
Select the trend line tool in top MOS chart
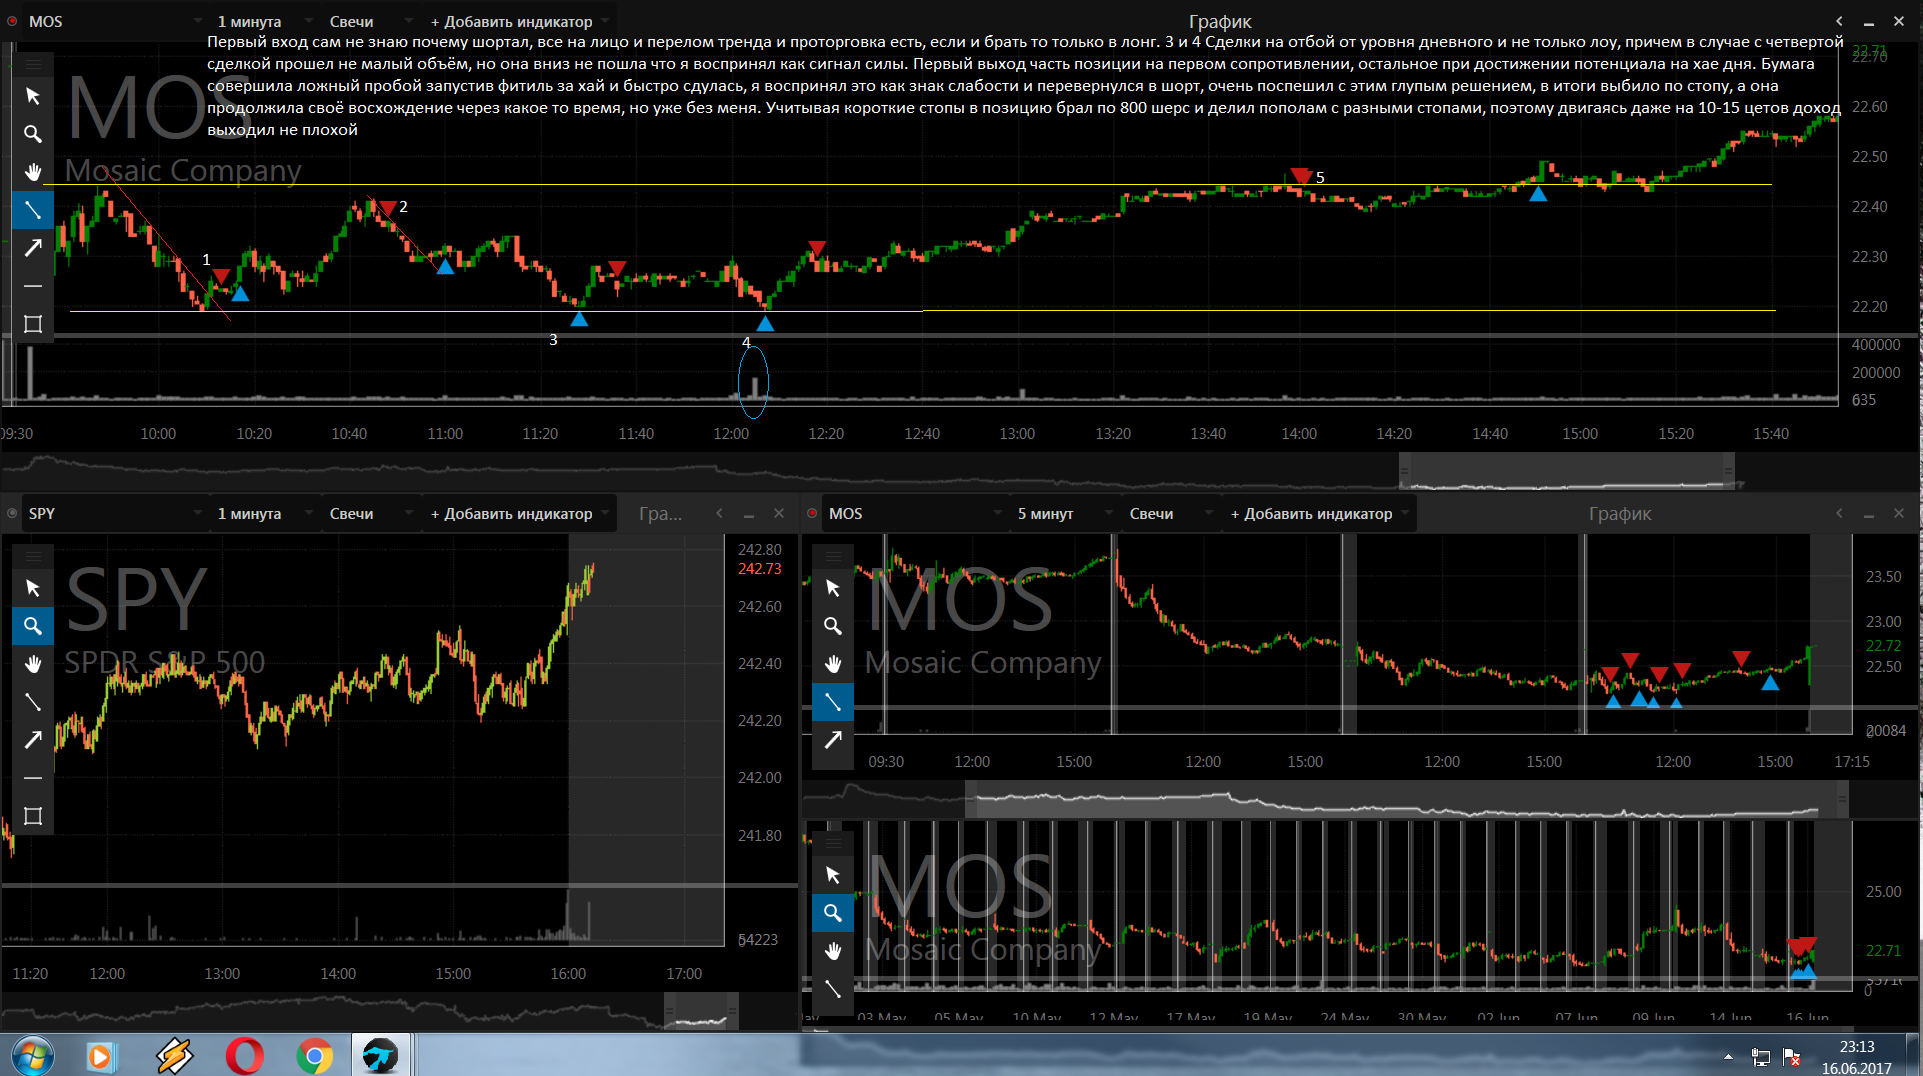[32, 210]
